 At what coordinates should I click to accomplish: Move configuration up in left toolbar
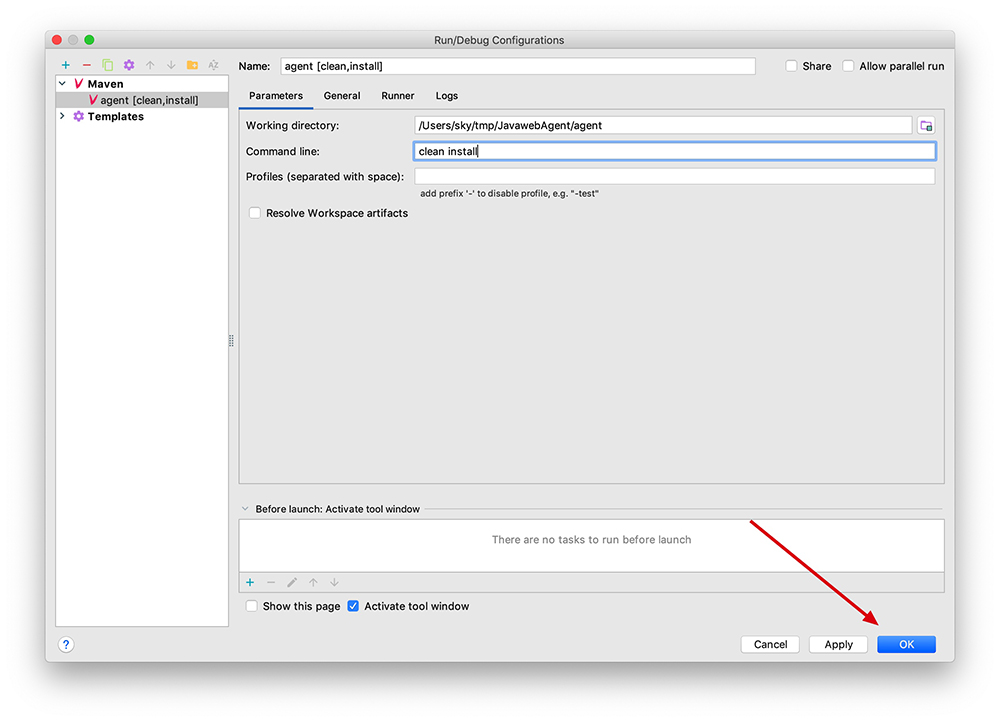(x=150, y=65)
